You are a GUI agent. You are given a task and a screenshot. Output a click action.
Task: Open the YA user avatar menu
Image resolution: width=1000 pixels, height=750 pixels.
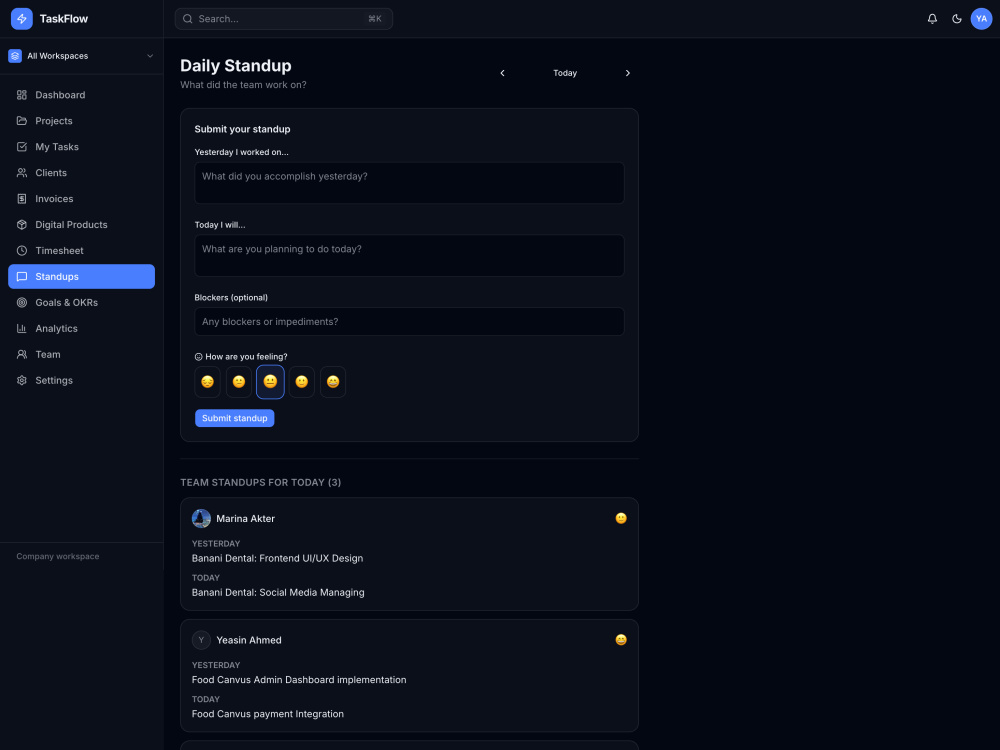click(981, 18)
